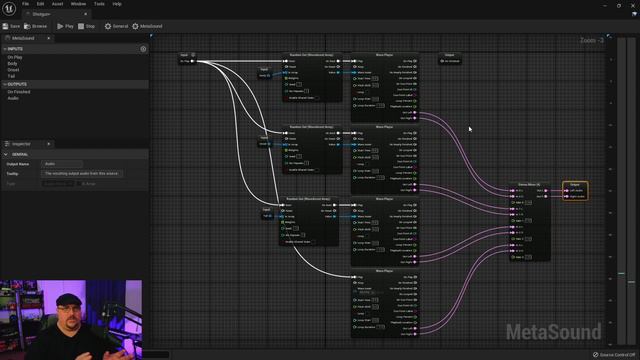
Task: Click Out Right pin of bottom Wave Player
Action: click(x=415, y=334)
